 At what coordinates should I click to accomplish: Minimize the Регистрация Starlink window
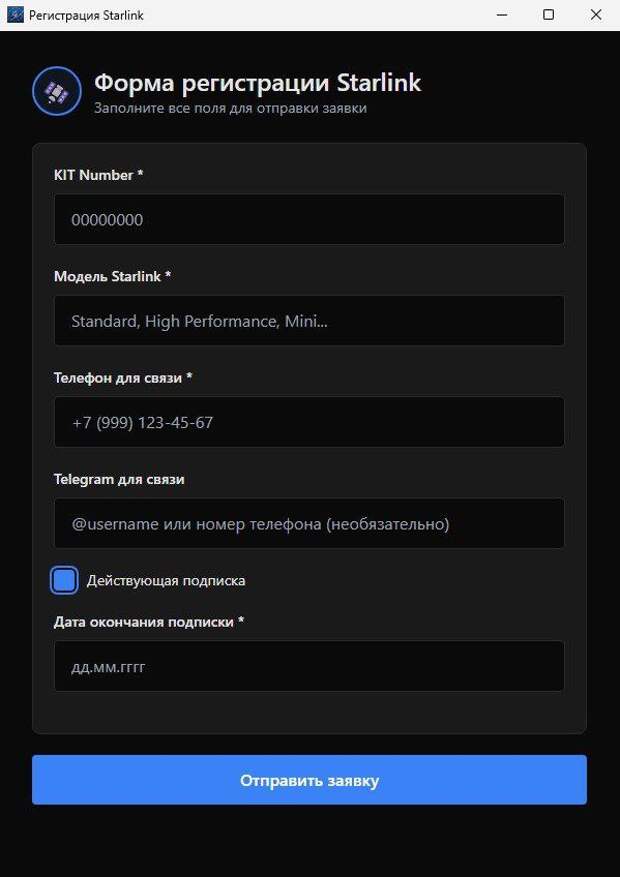(501, 15)
